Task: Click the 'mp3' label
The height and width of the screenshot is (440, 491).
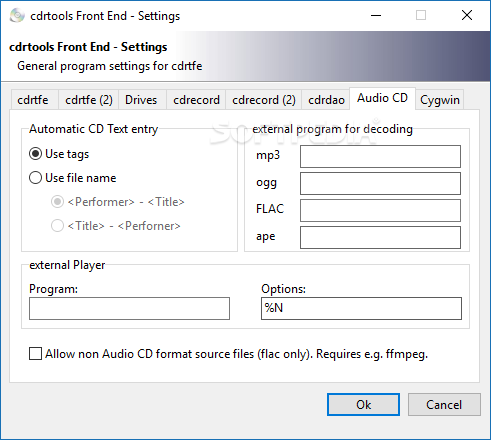Action: click(268, 155)
